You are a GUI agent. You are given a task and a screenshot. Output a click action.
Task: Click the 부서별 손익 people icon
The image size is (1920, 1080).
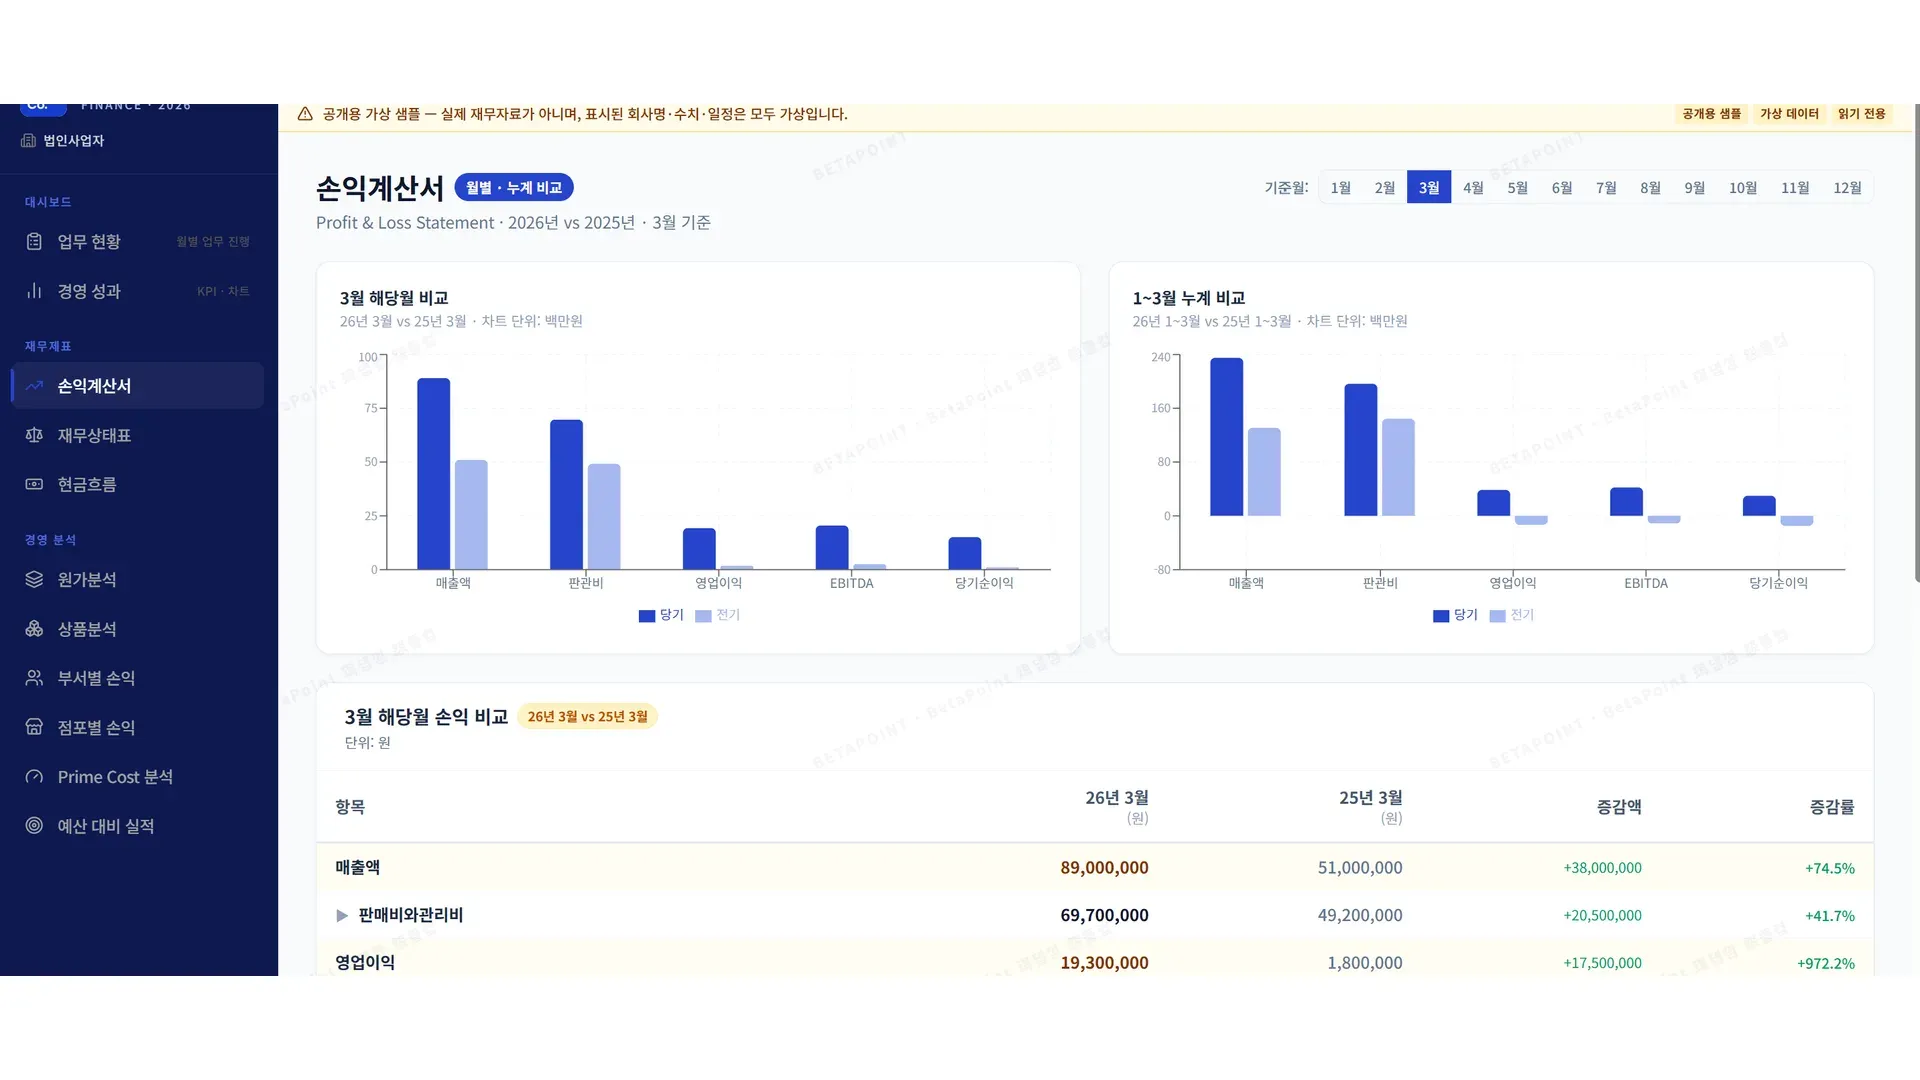[34, 678]
